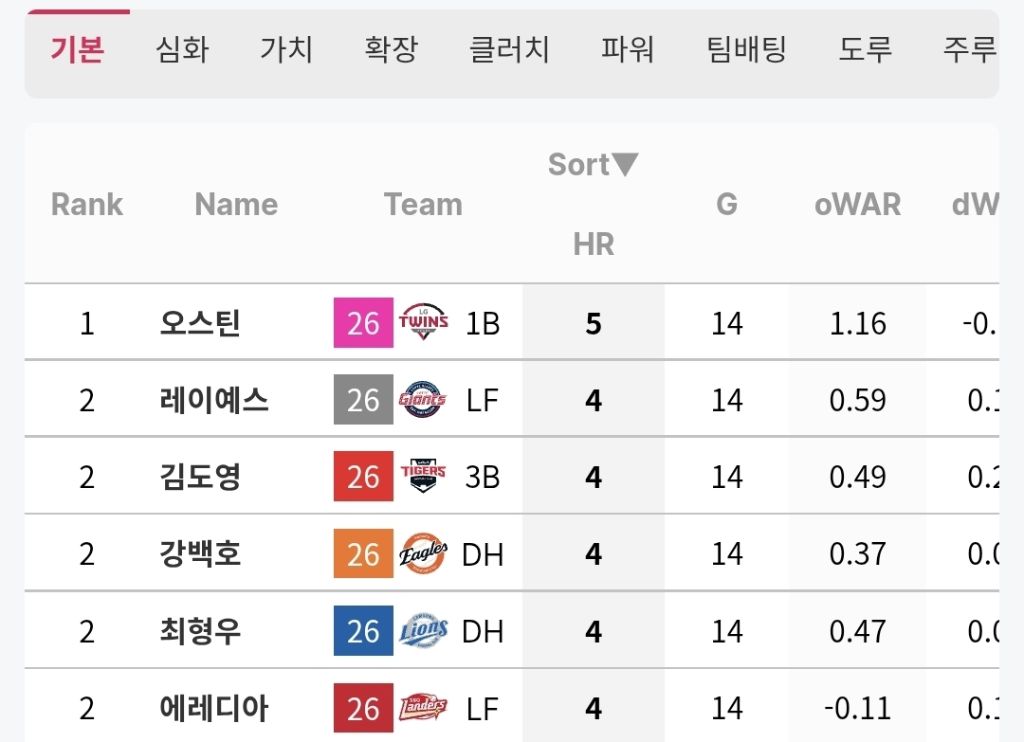This screenshot has width=1024, height=742.
Task: Click the Sort descending arrow above HR
Action: (x=625, y=164)
